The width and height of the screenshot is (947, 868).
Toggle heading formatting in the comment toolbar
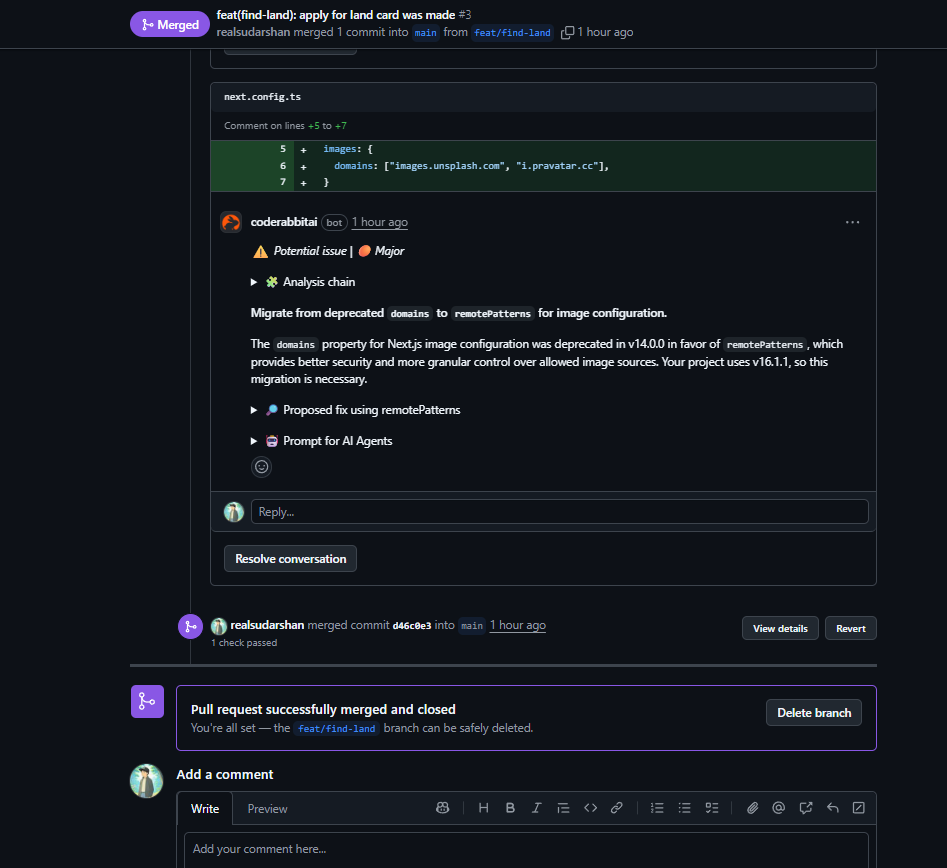(x=483, y=807)
